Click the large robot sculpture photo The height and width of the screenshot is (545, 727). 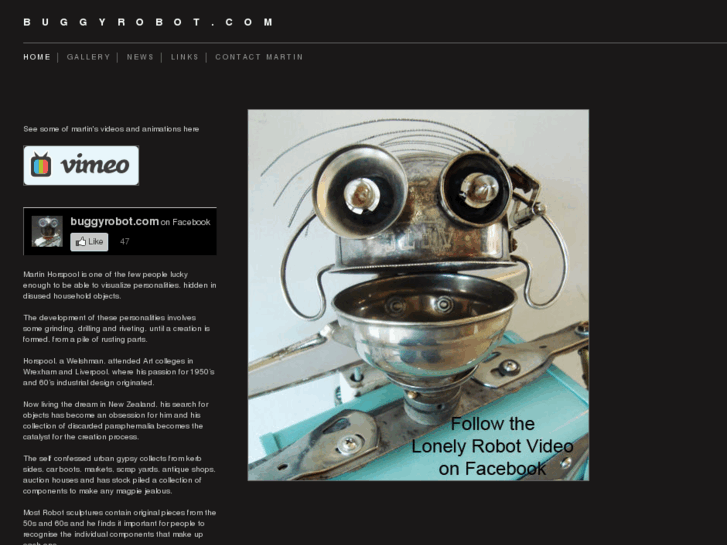[418, 295]
